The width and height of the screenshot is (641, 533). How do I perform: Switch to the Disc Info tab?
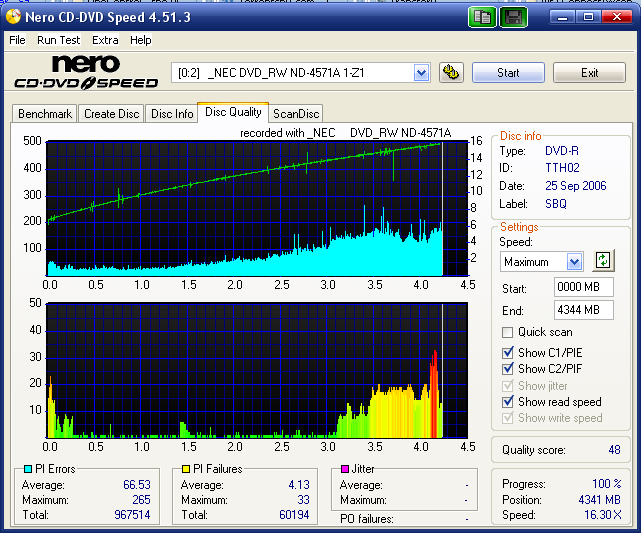172,114
